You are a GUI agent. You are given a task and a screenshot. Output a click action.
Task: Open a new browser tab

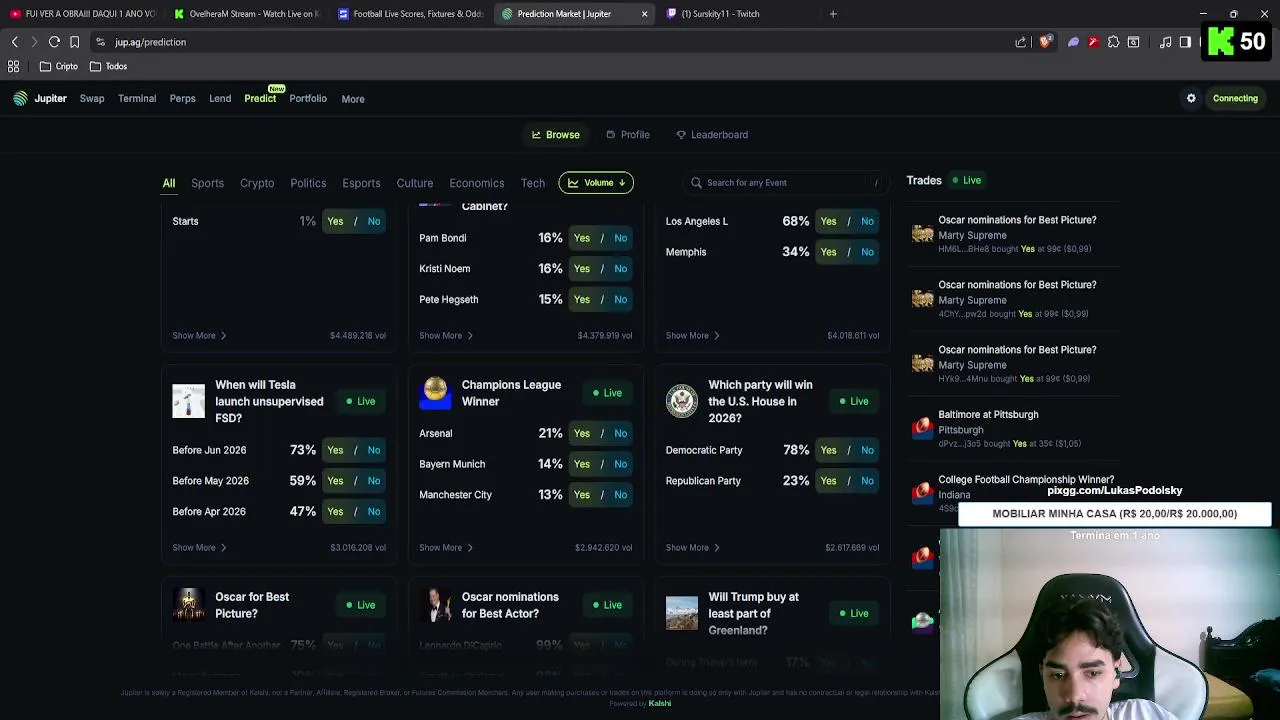tap(833, 14)
